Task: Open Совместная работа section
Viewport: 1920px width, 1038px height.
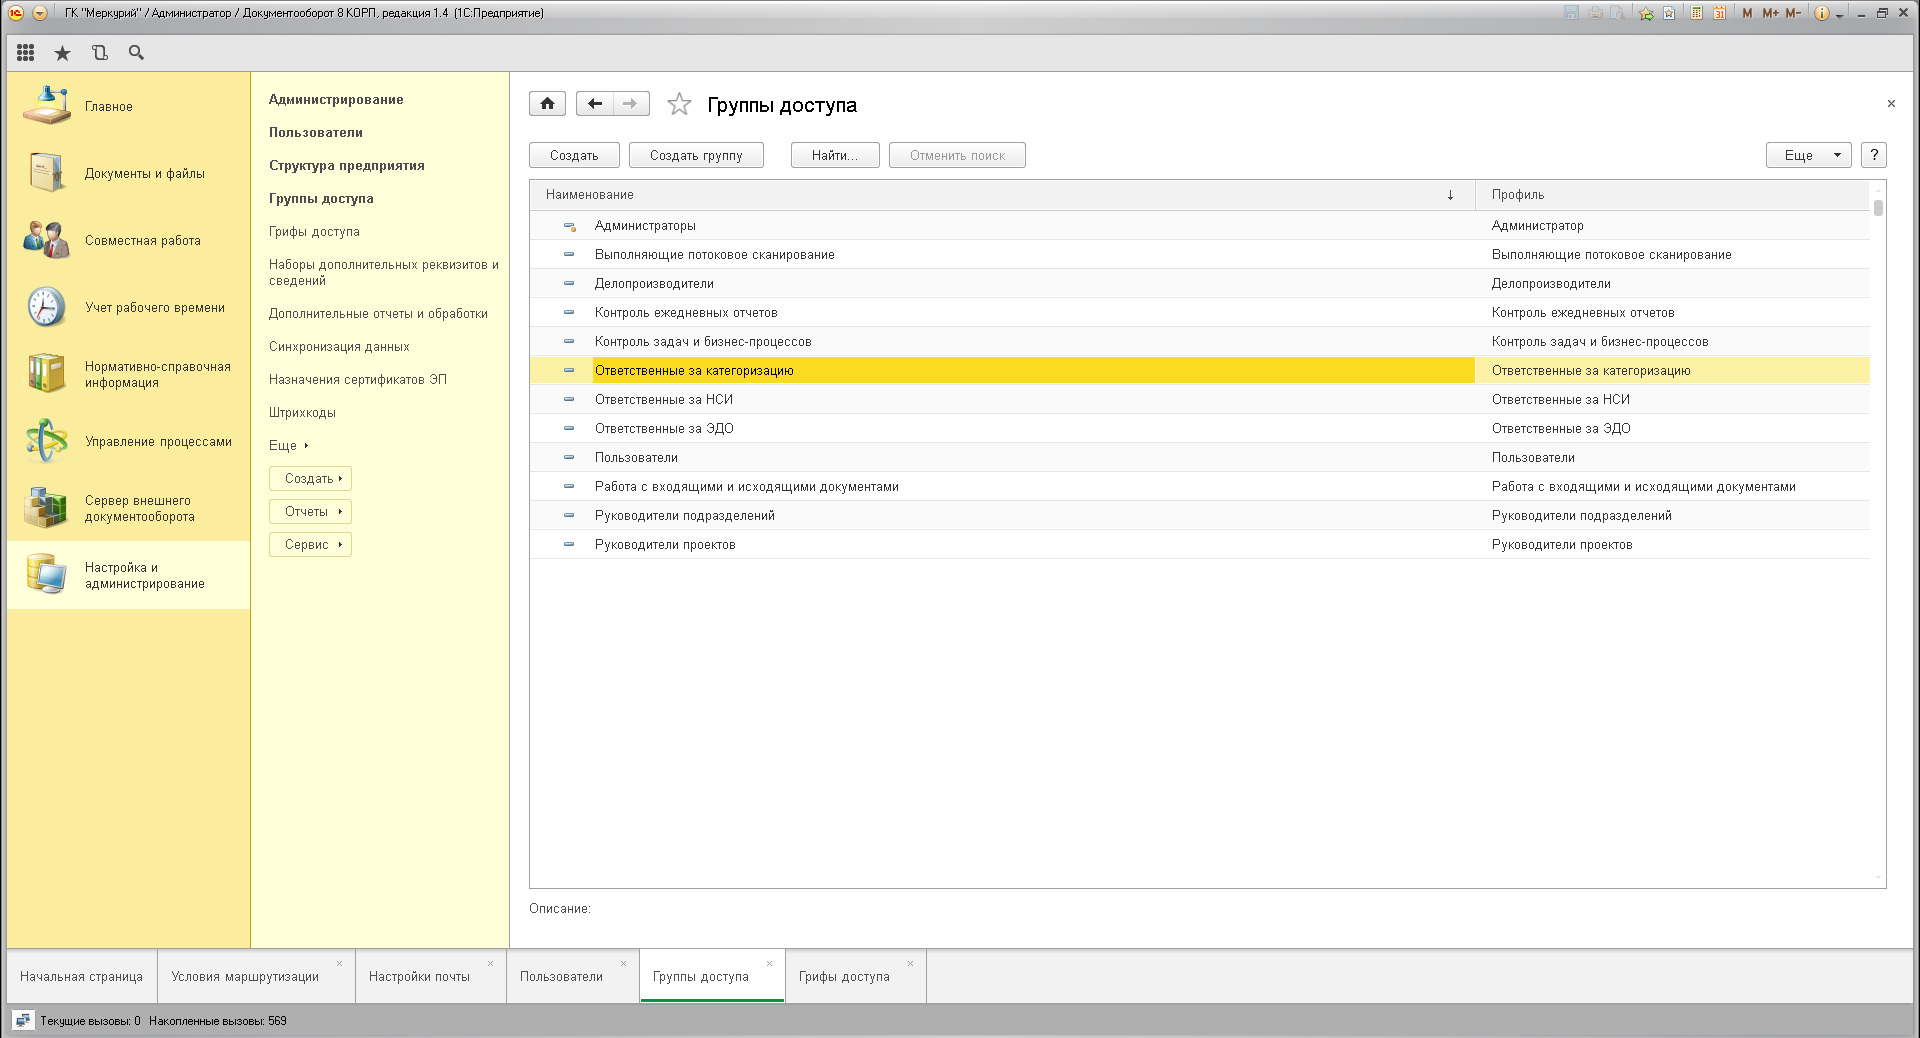Action: [128, 240]
